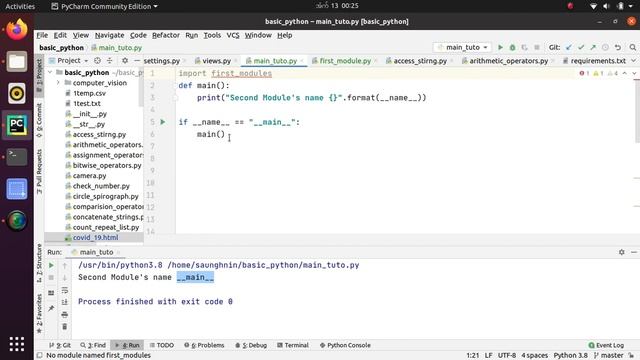Image resolution: width=640 pixels, height=360 pixels.
Task: Open the Problems tool window
Action: click(x=204, y=345)
